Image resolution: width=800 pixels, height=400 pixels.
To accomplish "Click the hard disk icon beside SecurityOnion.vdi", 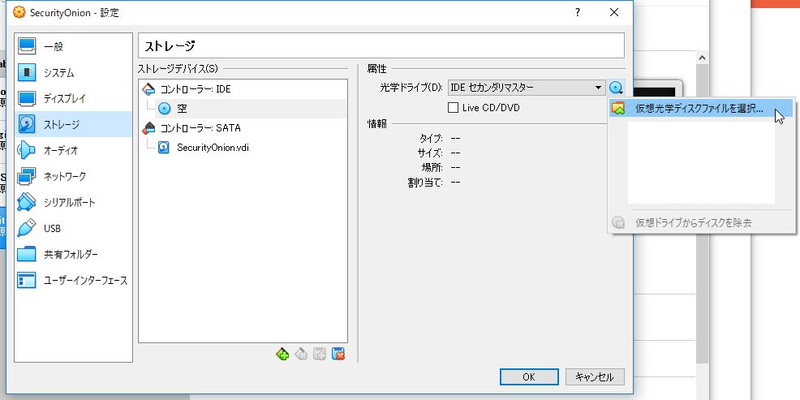I will pyautogui.click(x=164, y=147).
